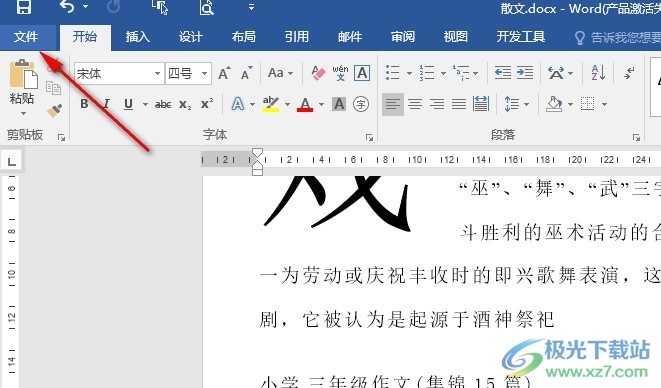This screenshot has width=661, height=388.
Task: Open the 审阅 ribbon tab
Action: click(x=403, y=37)
